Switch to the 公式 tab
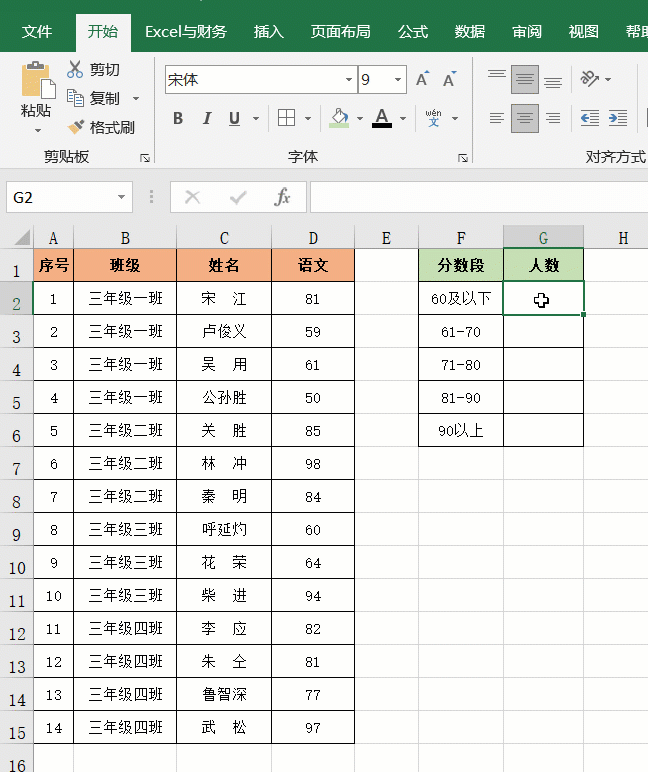Image resolution: width=648 pixels, height=772 pixels. (x=413, y=32)
